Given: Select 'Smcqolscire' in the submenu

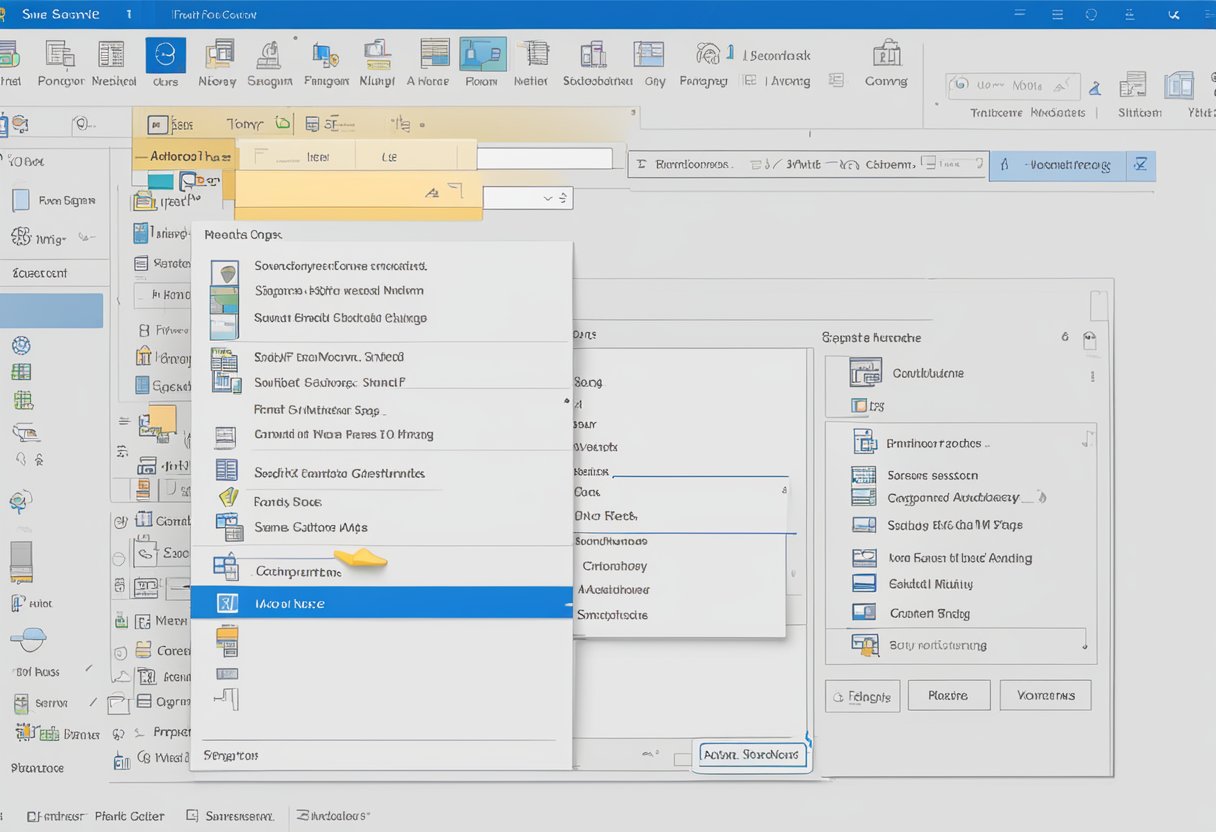Looking at the screenshot, I should point(613,615).
